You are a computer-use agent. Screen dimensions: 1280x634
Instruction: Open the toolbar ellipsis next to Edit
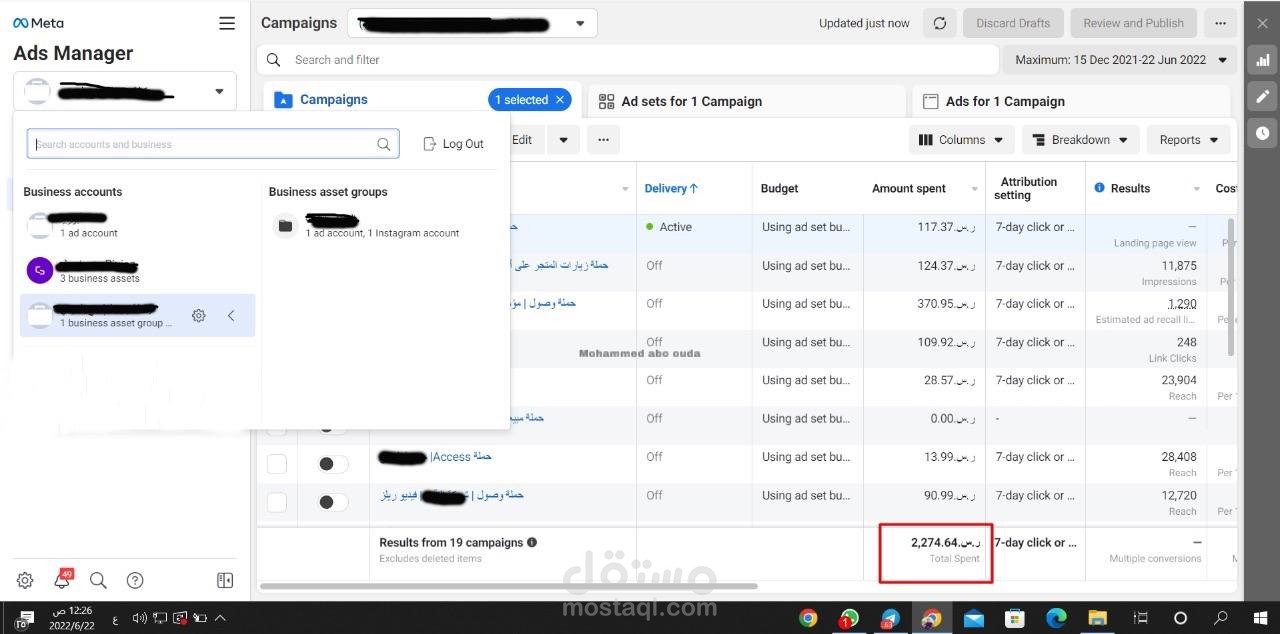tap(603, 140)
